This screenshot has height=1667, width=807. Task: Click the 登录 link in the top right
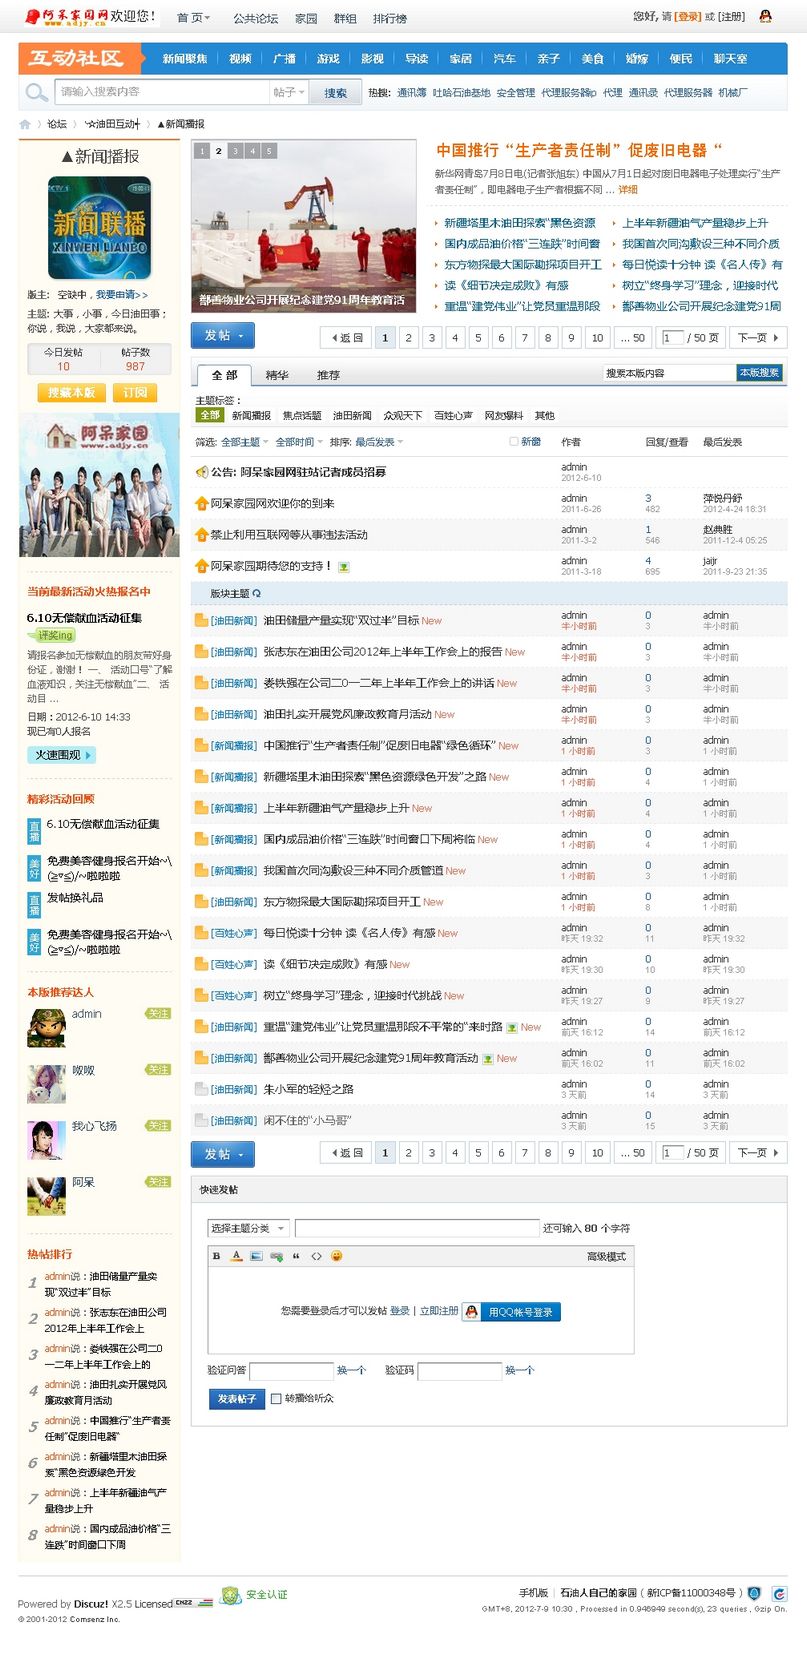tap(688, 17)
